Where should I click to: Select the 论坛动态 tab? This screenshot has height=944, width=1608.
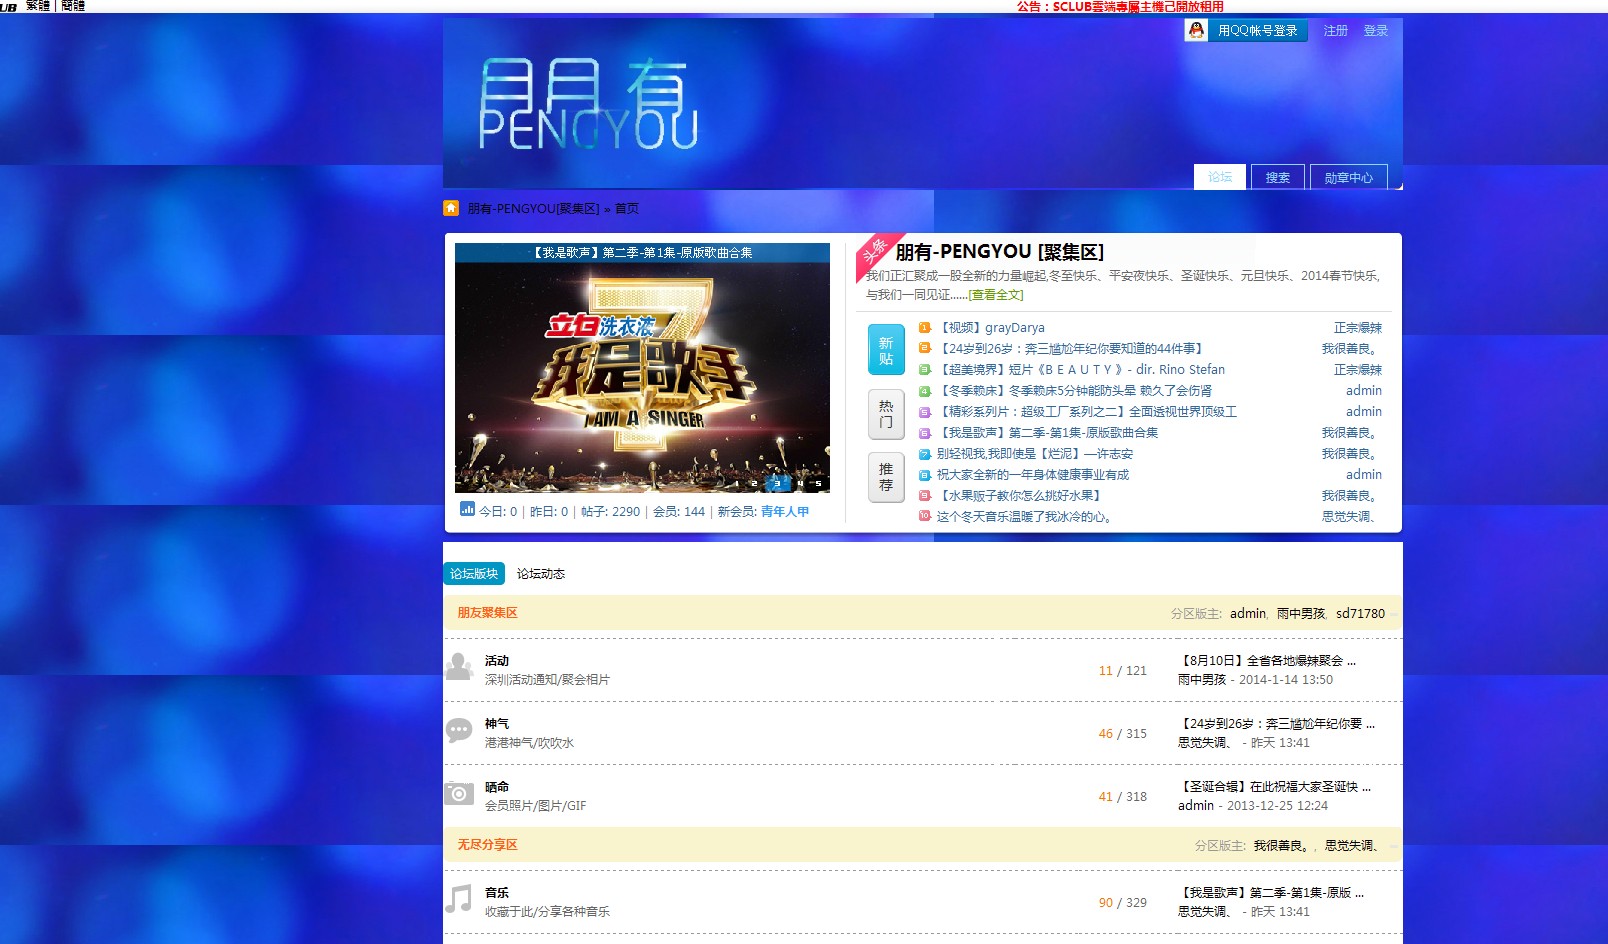click(x=541, y=573)
